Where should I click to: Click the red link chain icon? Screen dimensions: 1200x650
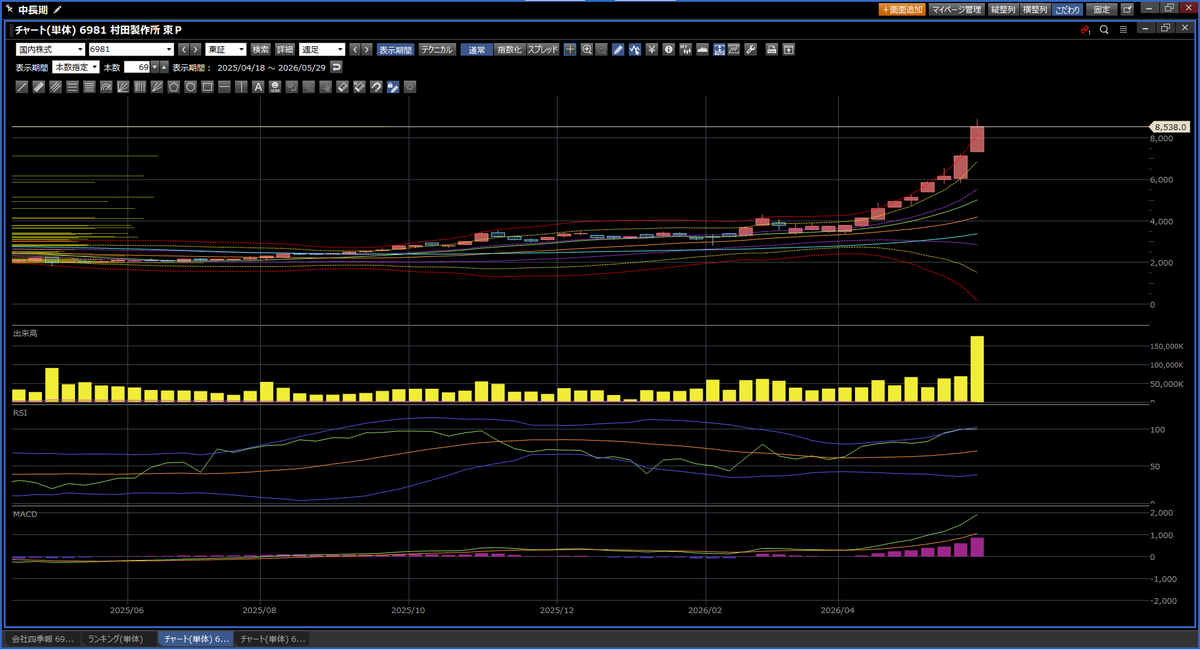(x=1085, y=30)
